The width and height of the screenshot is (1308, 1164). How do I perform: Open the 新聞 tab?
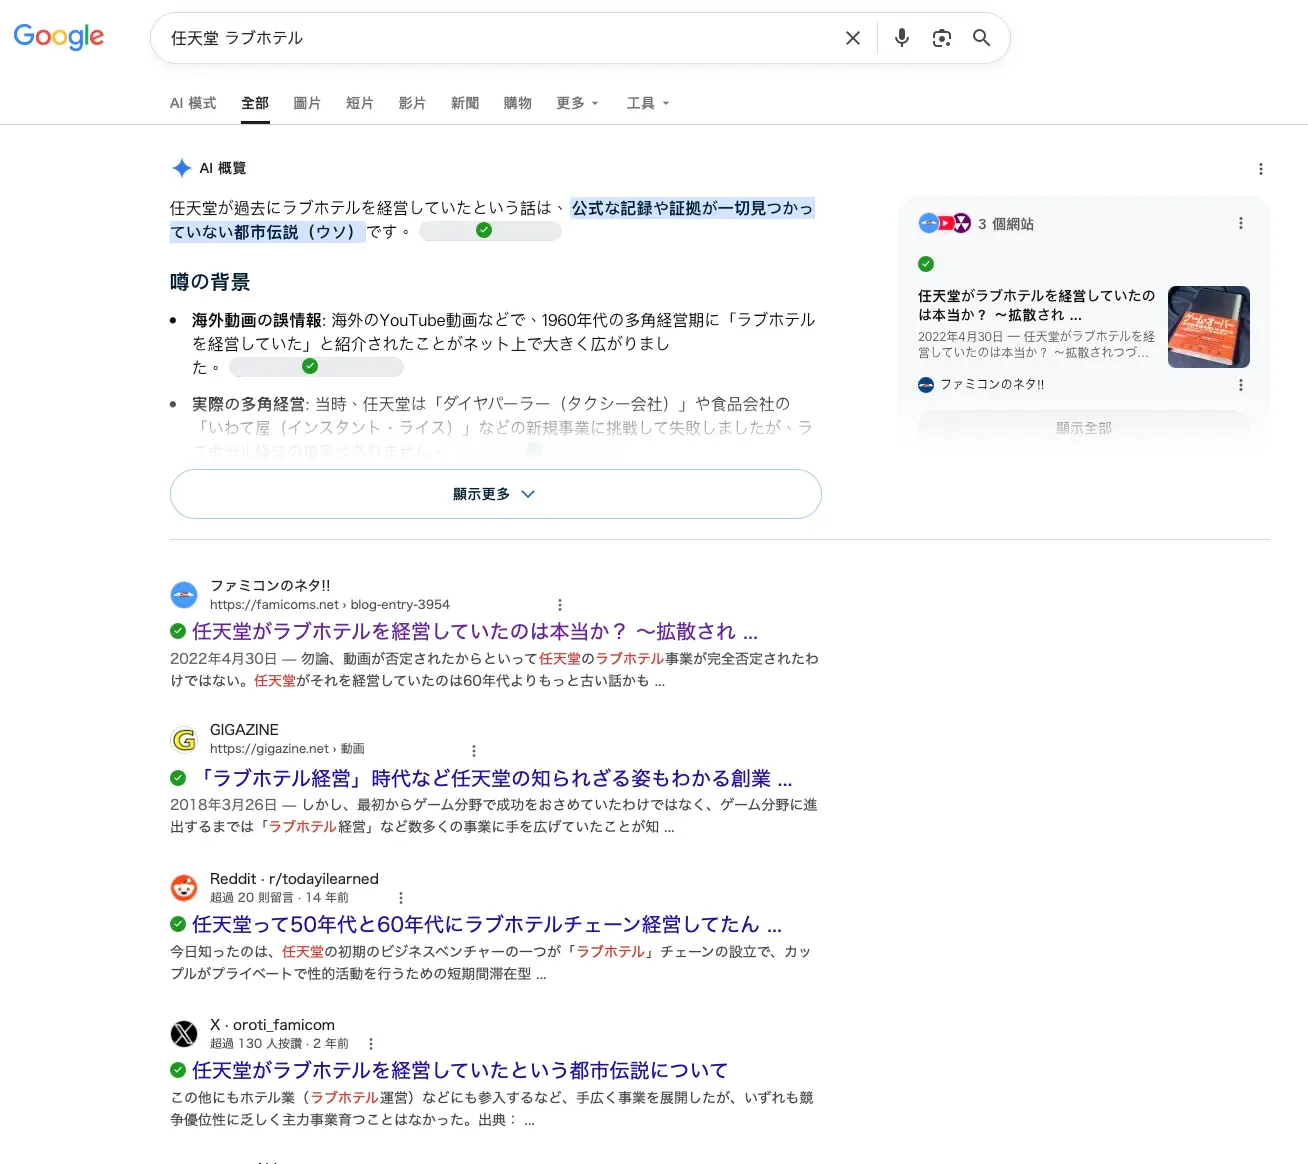coord(465,103)
